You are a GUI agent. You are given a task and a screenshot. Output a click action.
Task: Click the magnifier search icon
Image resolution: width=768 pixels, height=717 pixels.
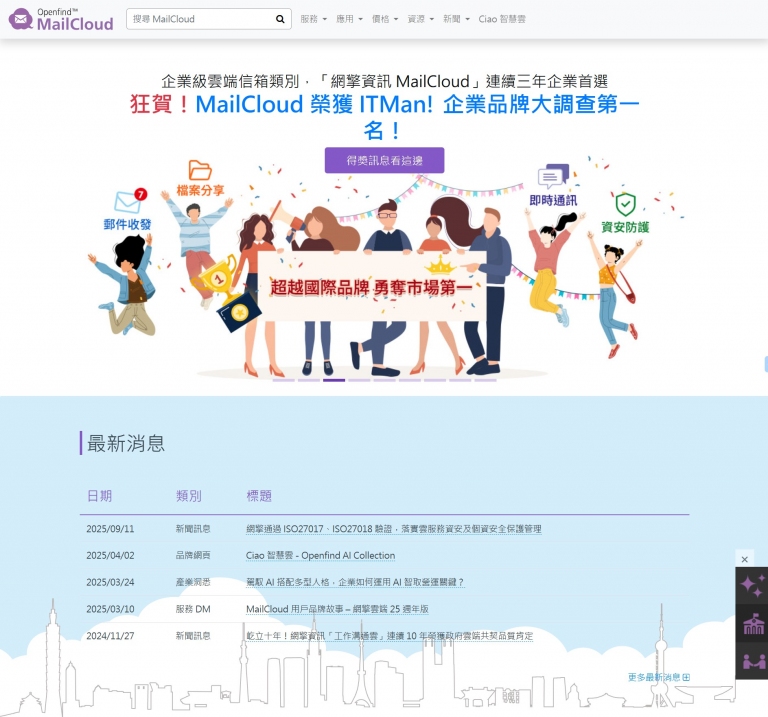[x=280, y=19]
